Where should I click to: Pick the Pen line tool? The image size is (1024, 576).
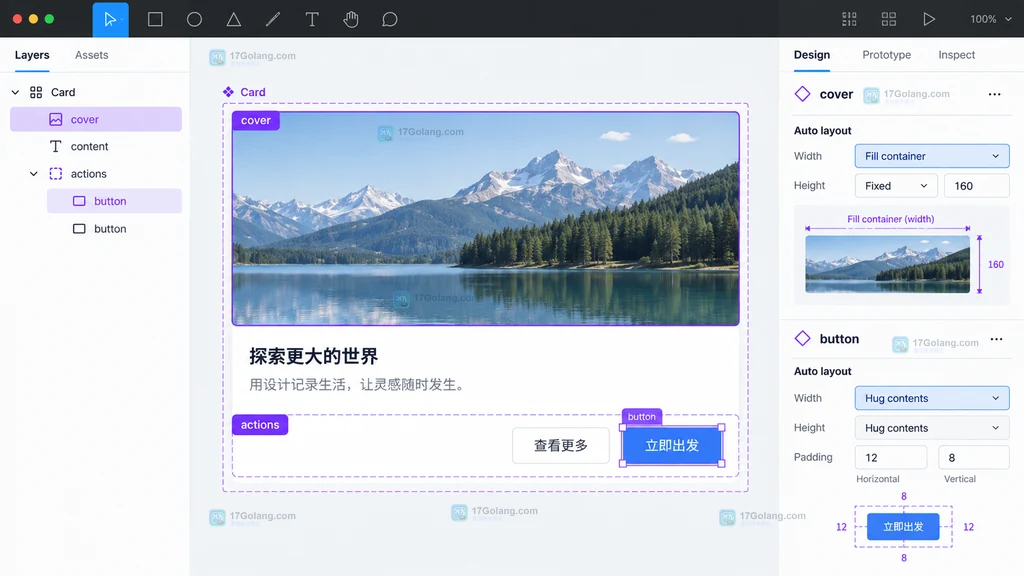pos(273,20)
